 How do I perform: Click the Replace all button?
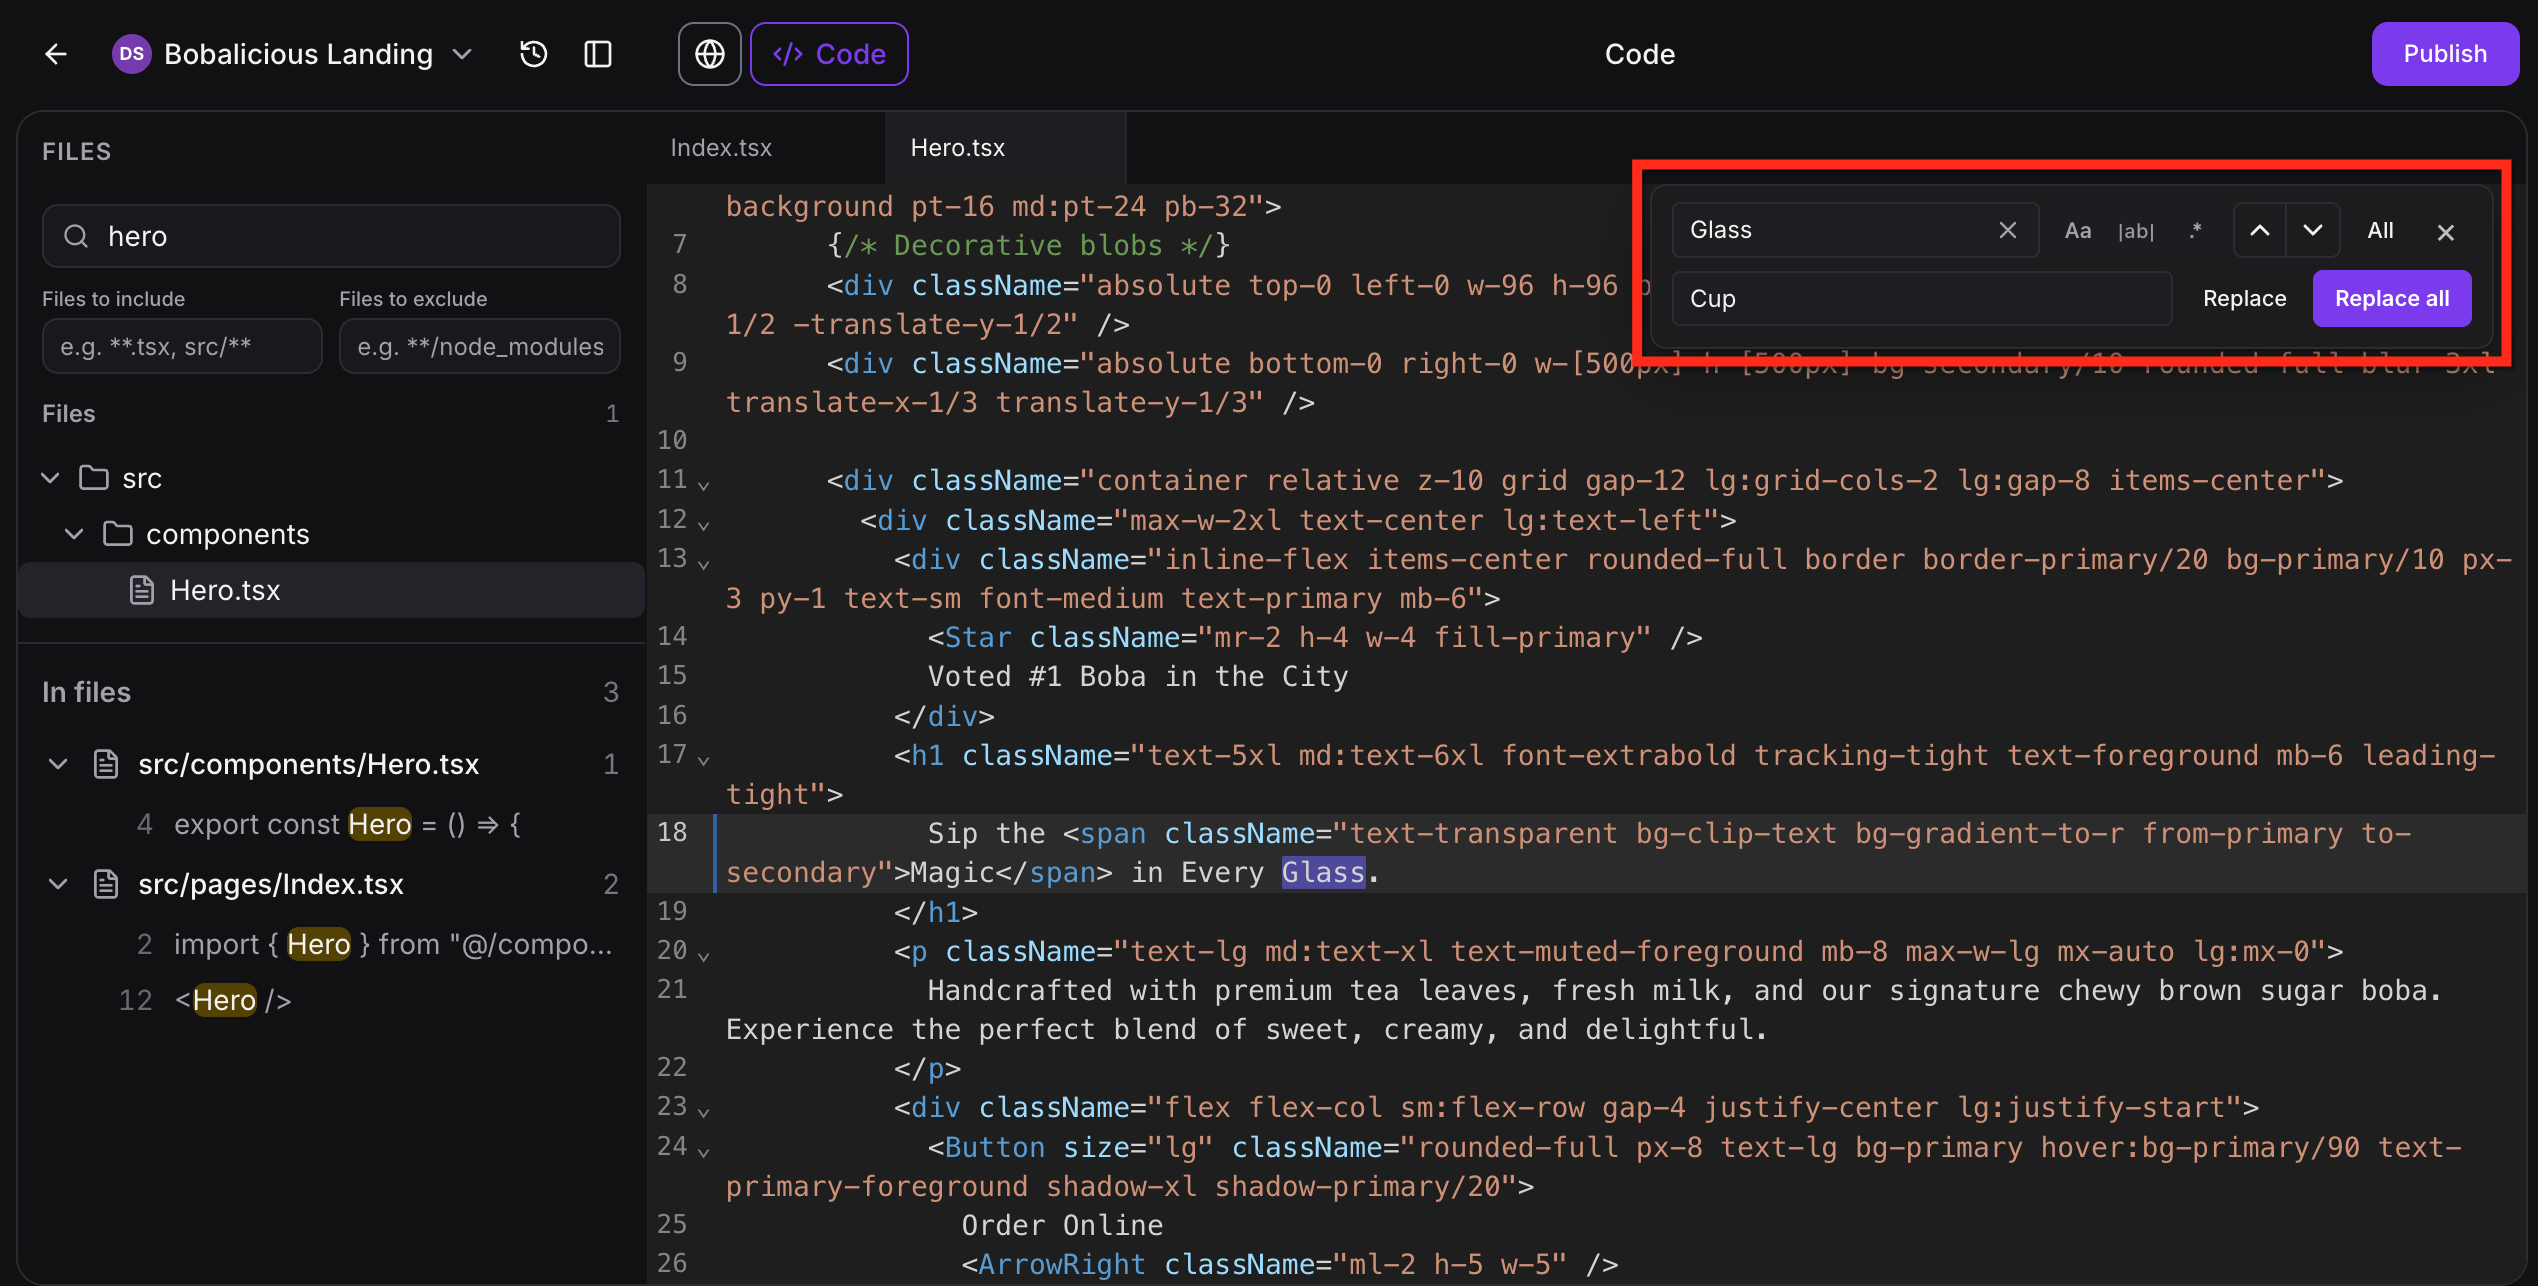pos(2391,298)
